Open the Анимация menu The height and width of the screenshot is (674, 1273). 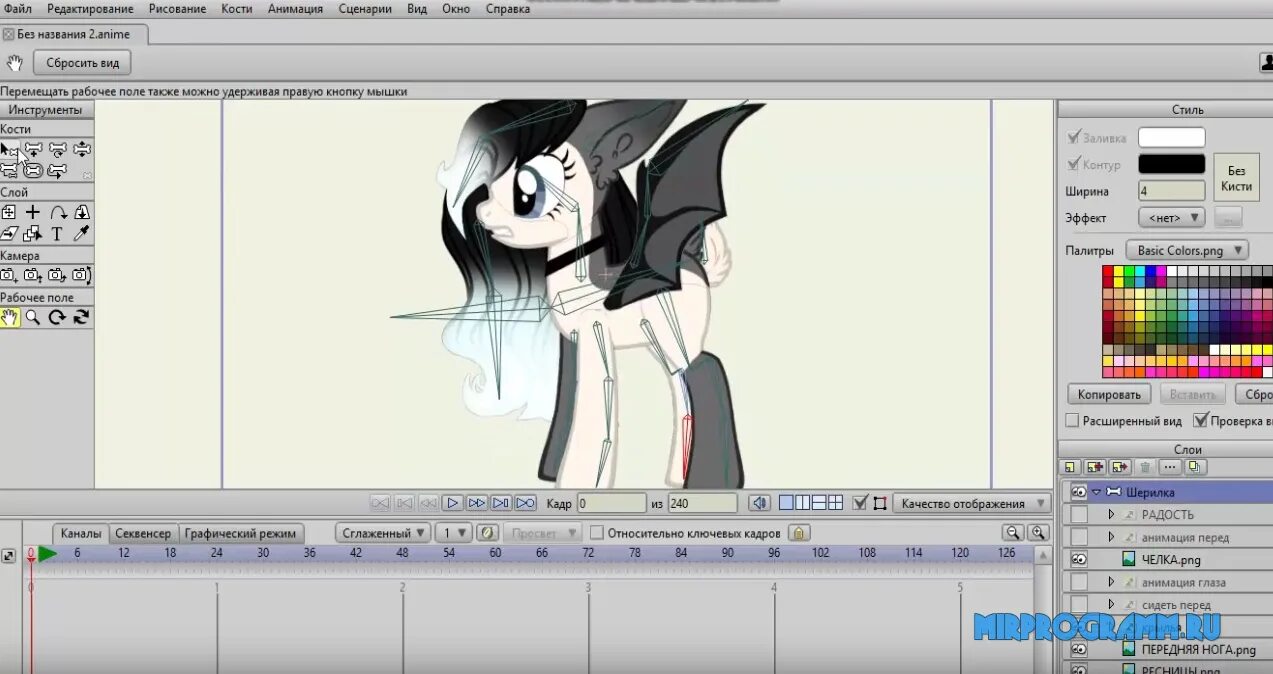pyautogui.click(x=295, y=8)
